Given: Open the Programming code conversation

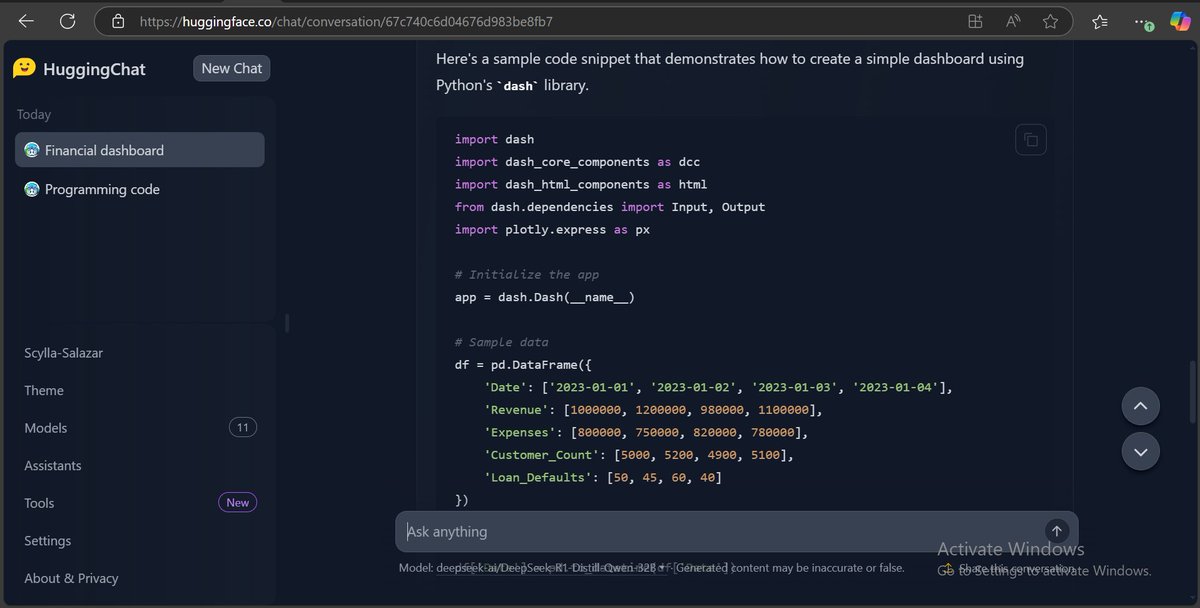Looking at the screenshot, I should (x=140, y=189).
